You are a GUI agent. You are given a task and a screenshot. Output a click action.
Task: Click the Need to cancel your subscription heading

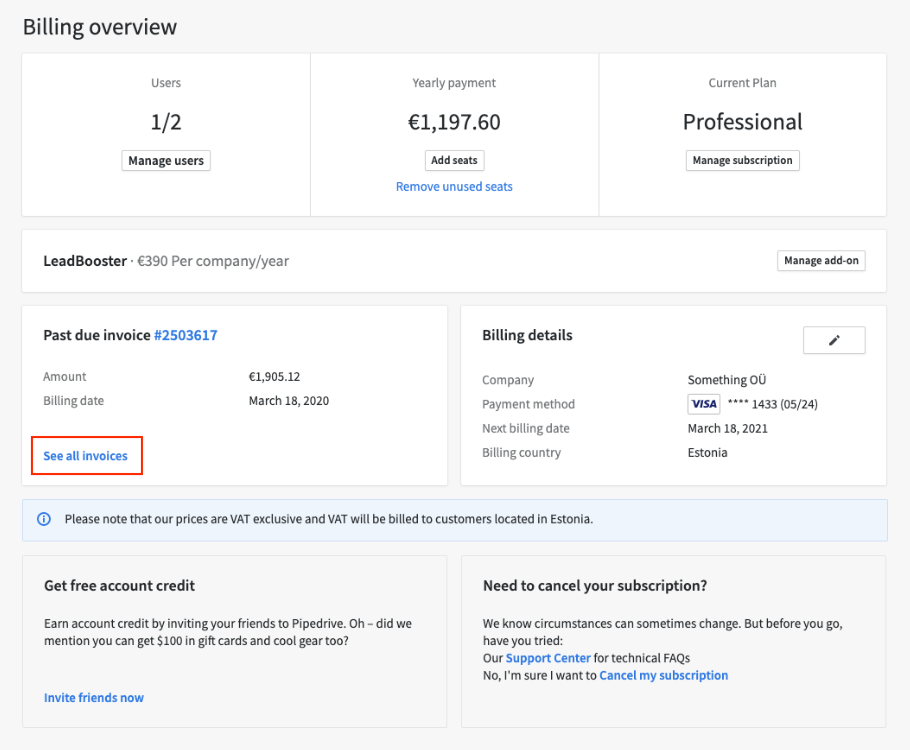595,586
